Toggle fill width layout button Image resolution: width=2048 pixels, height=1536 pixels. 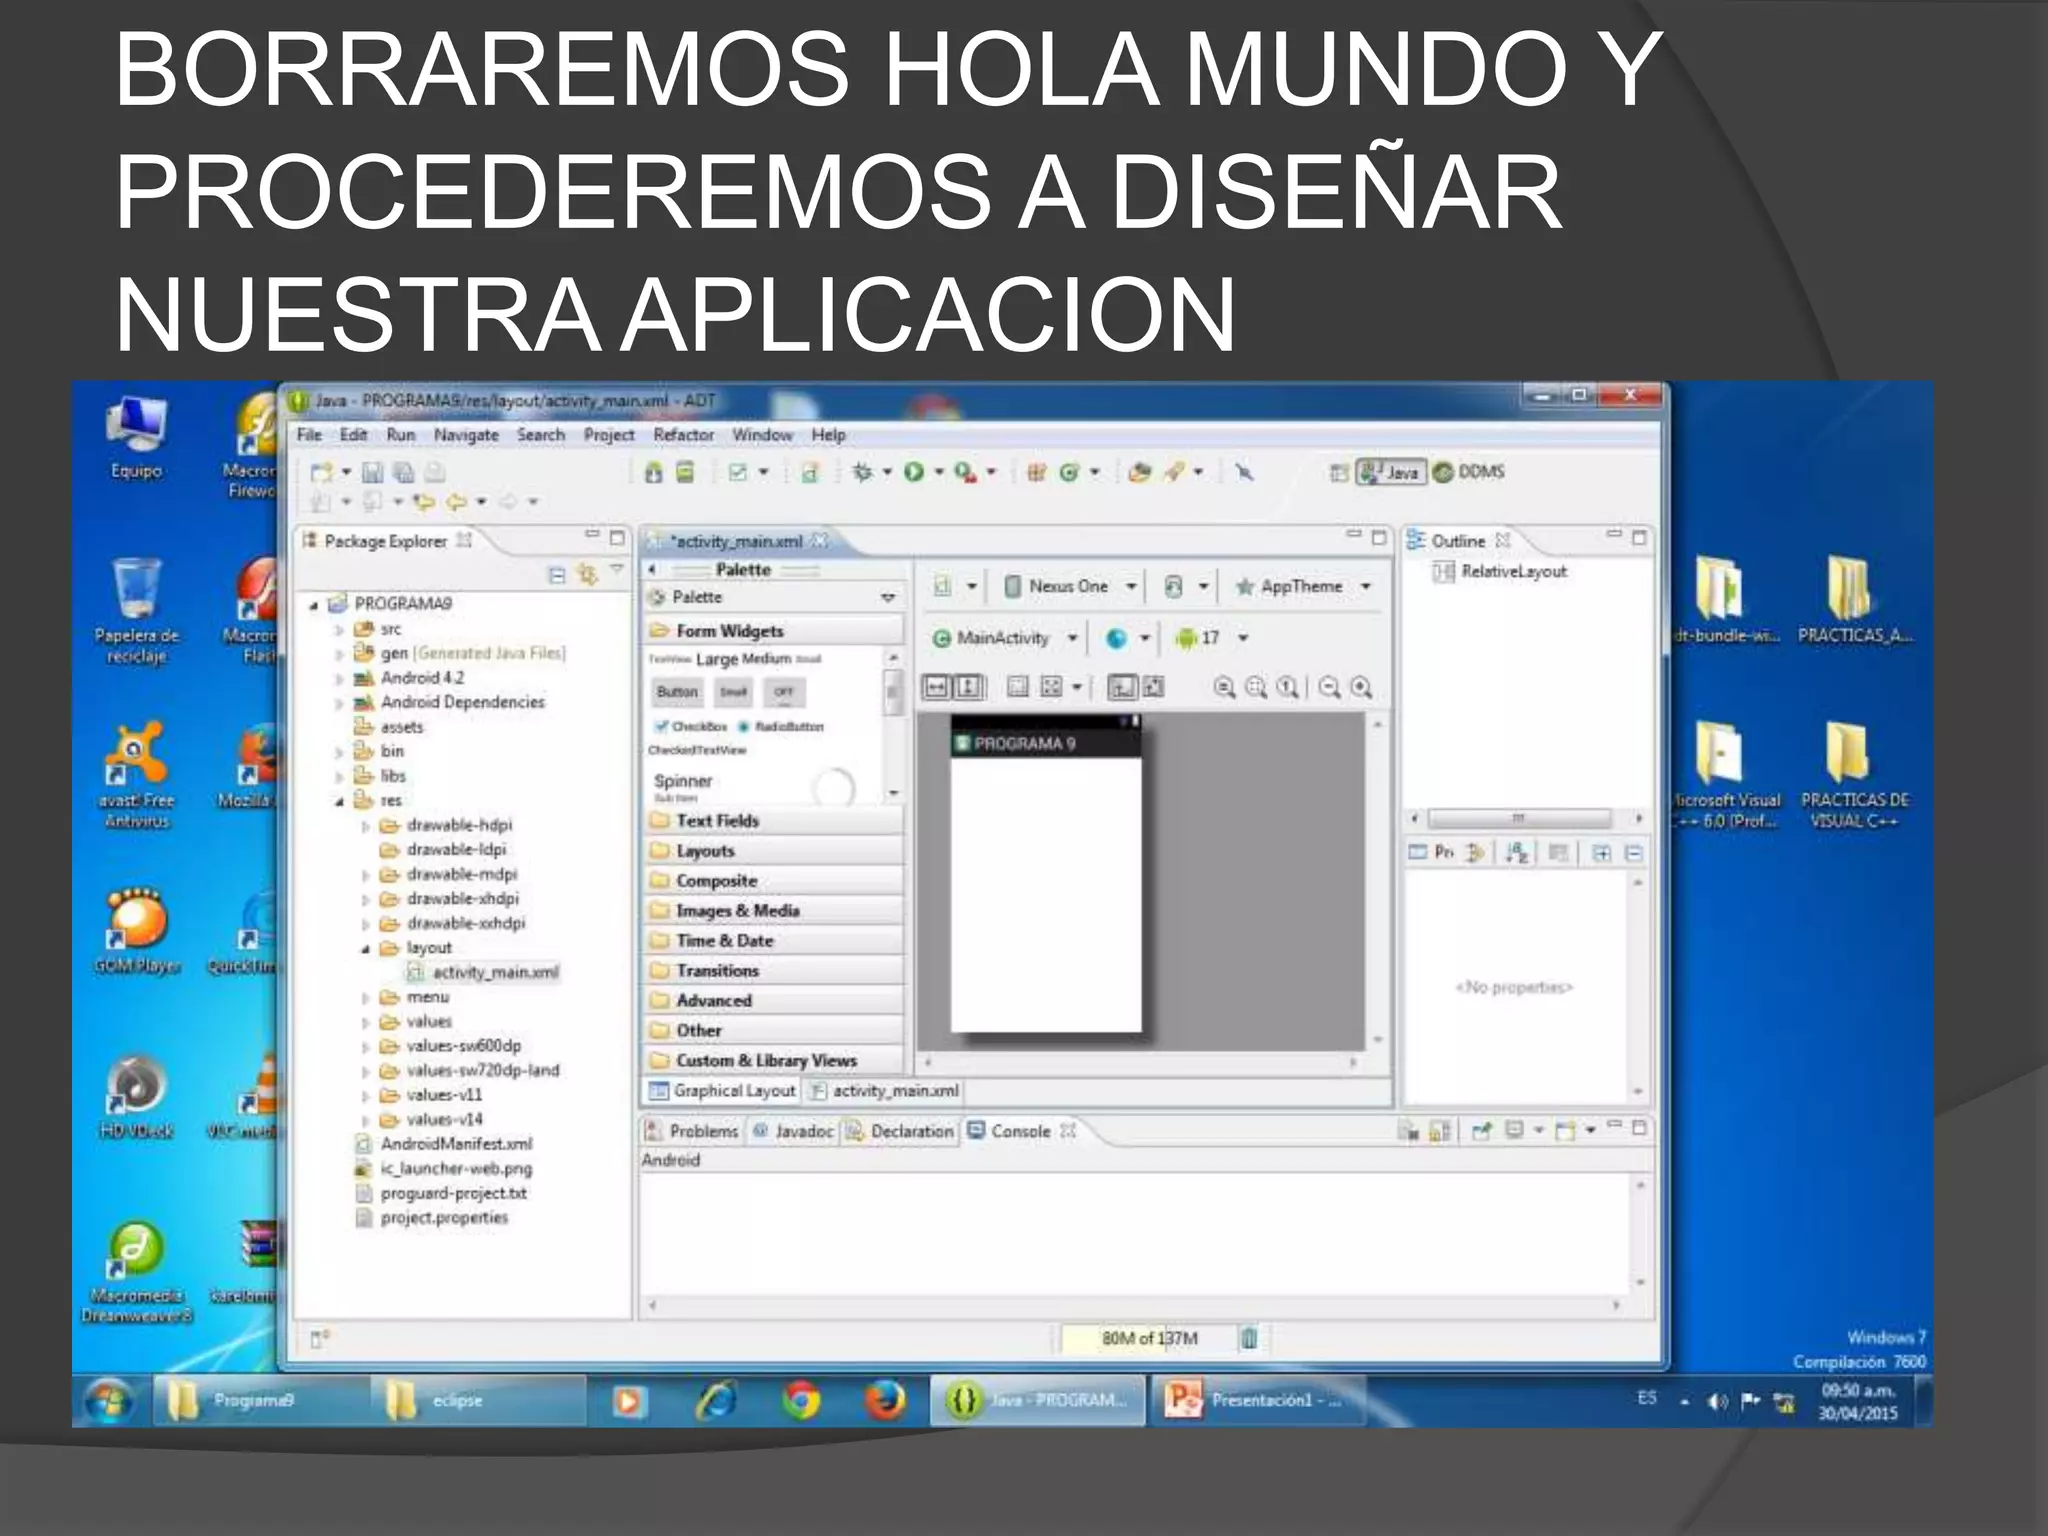(x=936, y=687)
